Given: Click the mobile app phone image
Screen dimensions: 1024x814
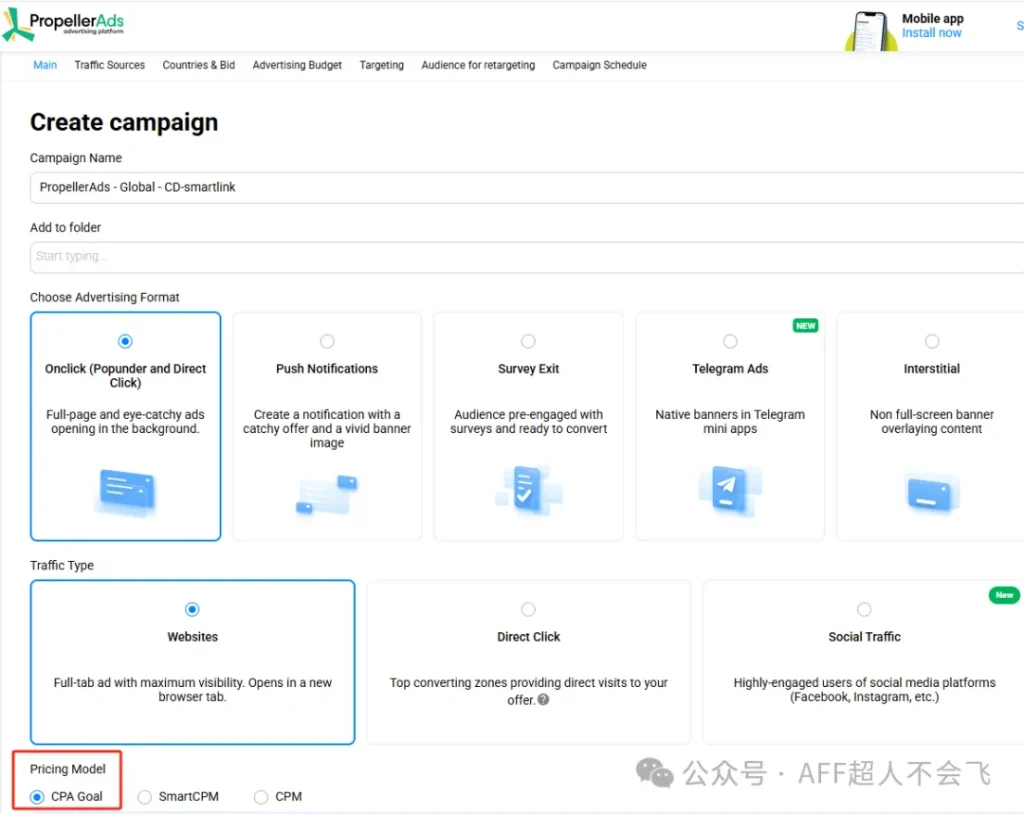Looking at the screenshot, I should [x=871, y=30].
